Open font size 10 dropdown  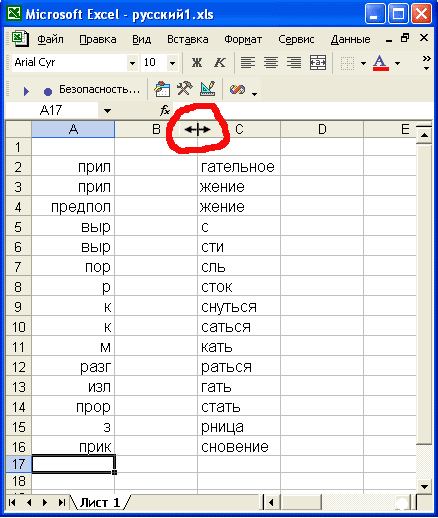[172, 63]
